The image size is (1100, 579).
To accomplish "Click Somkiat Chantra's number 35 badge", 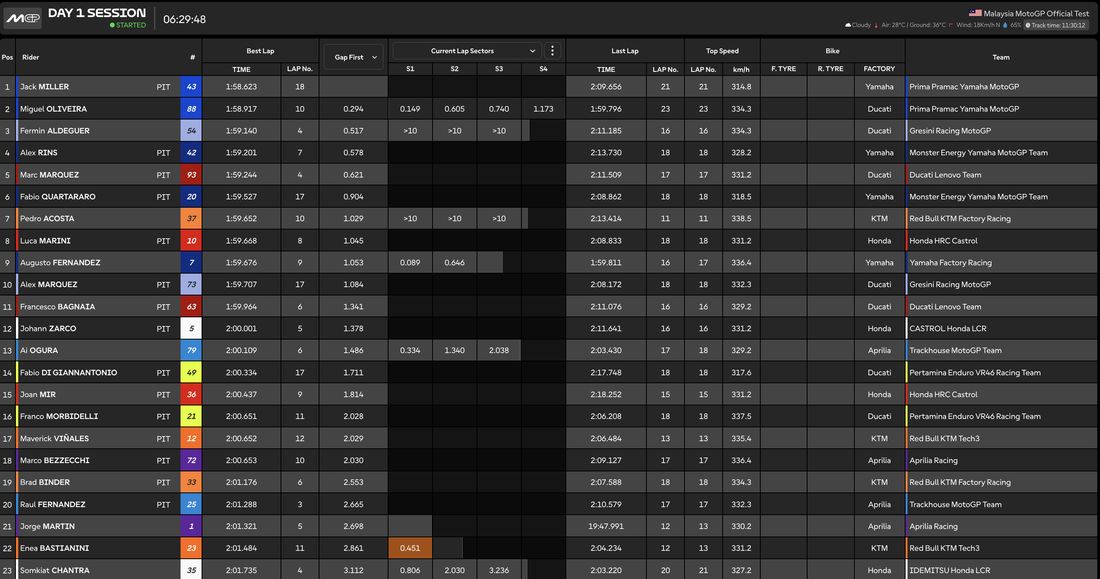I will (191, 570).
